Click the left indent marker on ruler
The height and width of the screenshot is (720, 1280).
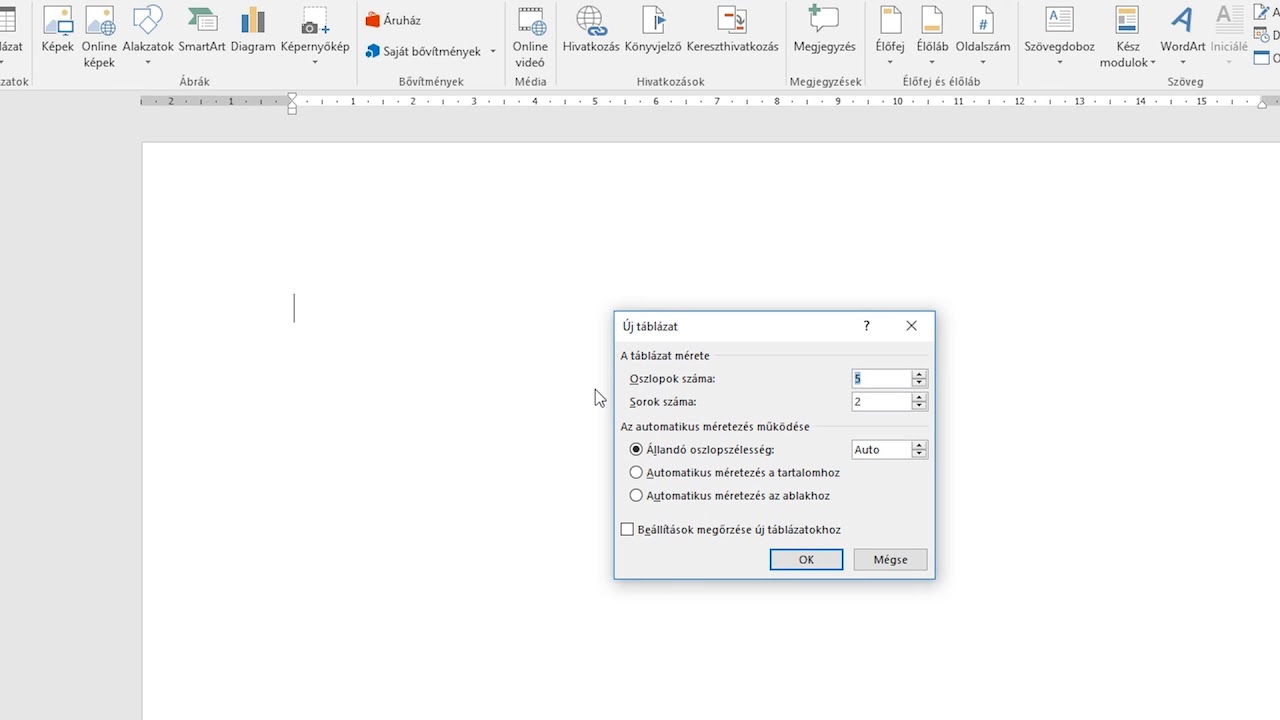pyautogui.click(x=292, y=102)
